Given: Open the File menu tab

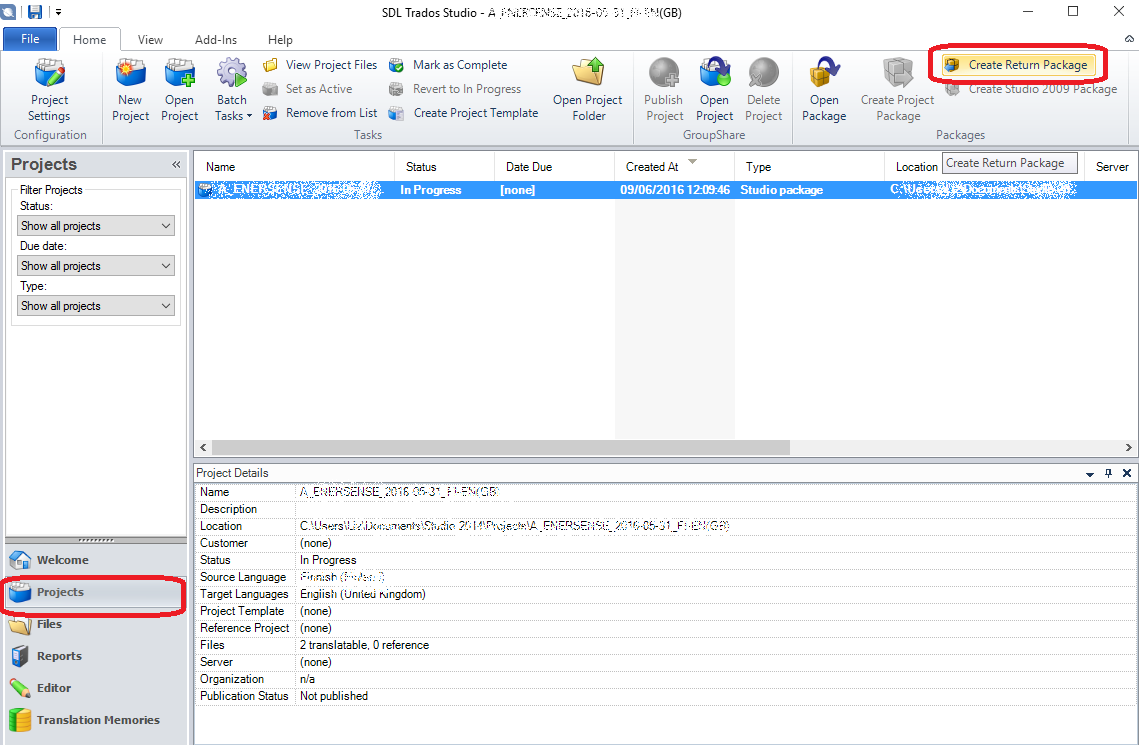Looking at the screenshot, I should coord(30,40).
